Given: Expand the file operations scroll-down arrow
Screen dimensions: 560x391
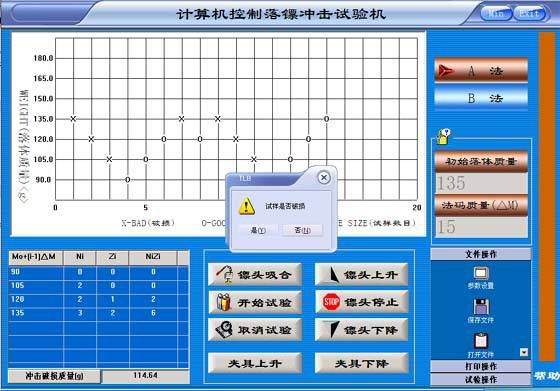Looking at the screenshot, I should [524, 352].
